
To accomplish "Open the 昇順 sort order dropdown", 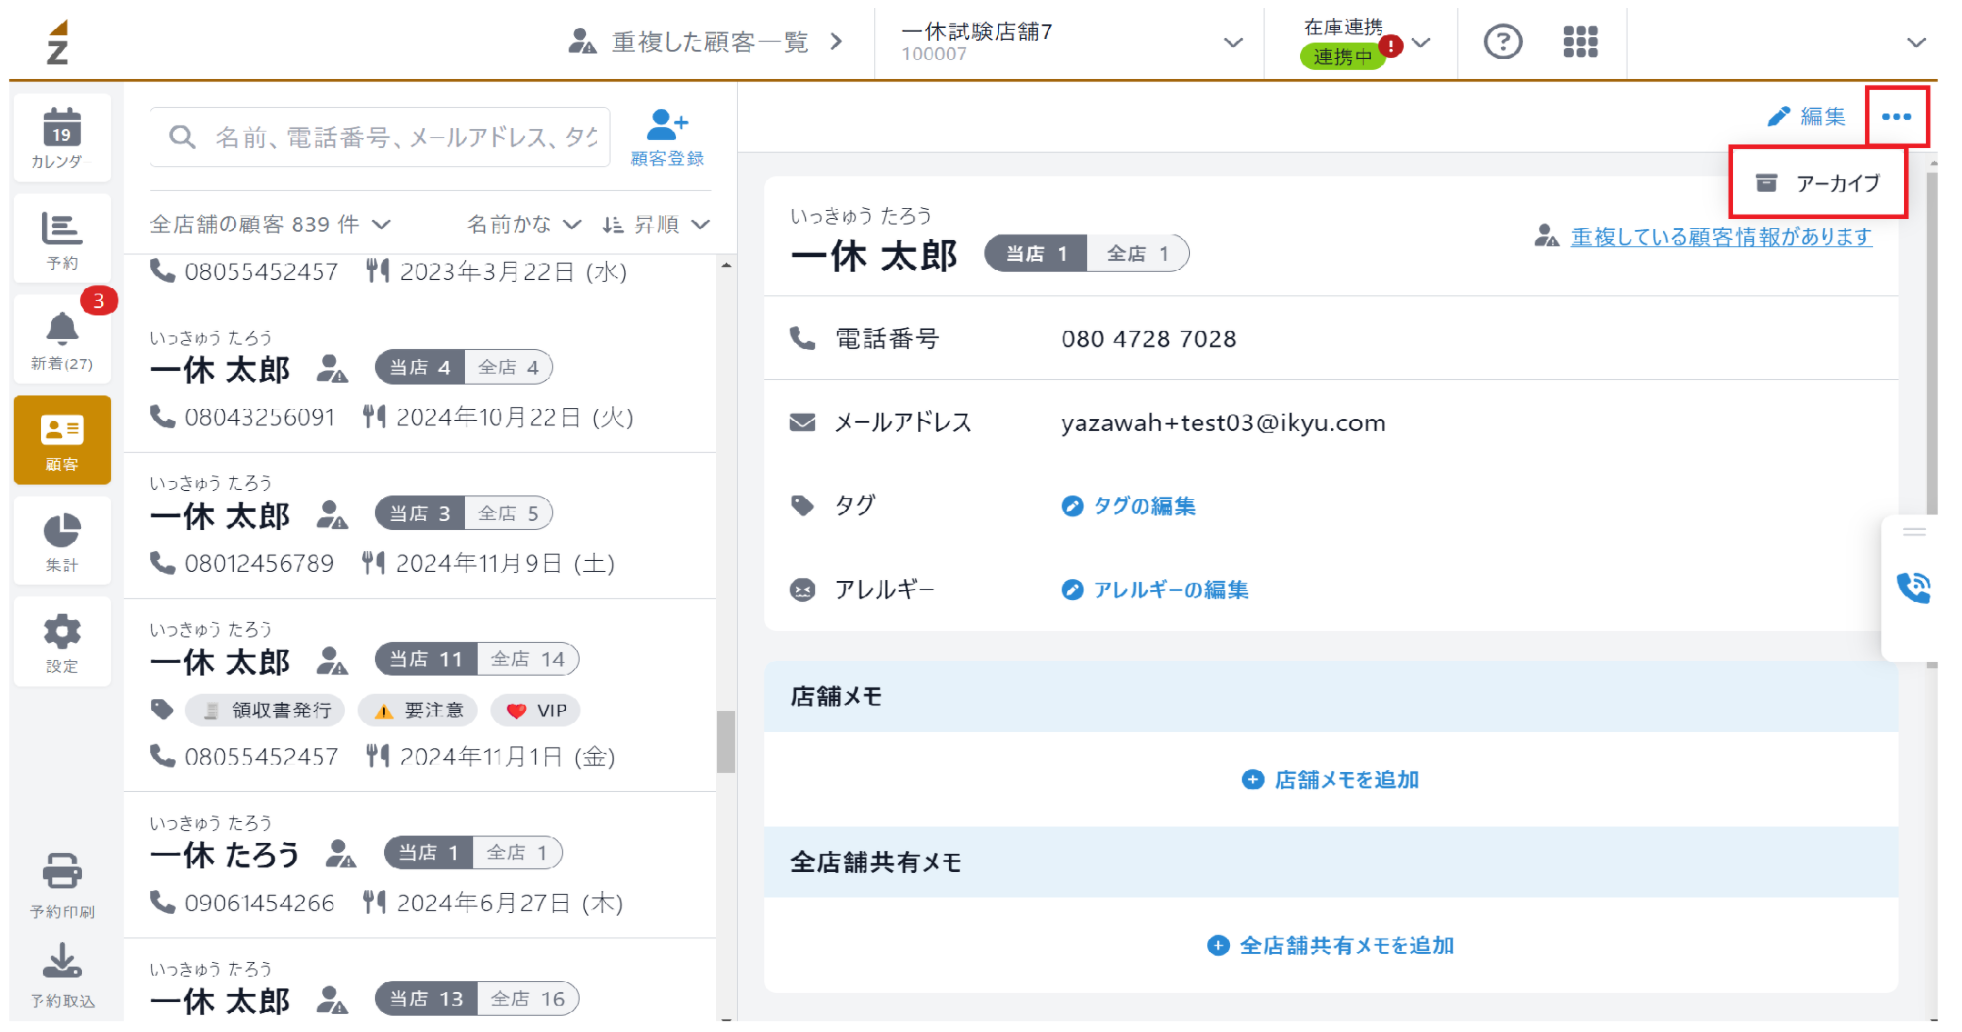I will (656, 224).
